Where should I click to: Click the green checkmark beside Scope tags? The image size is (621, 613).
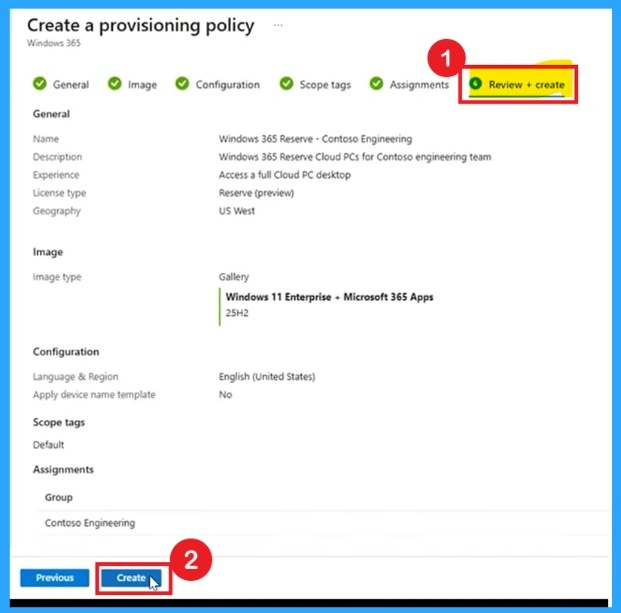pos(287,84)
